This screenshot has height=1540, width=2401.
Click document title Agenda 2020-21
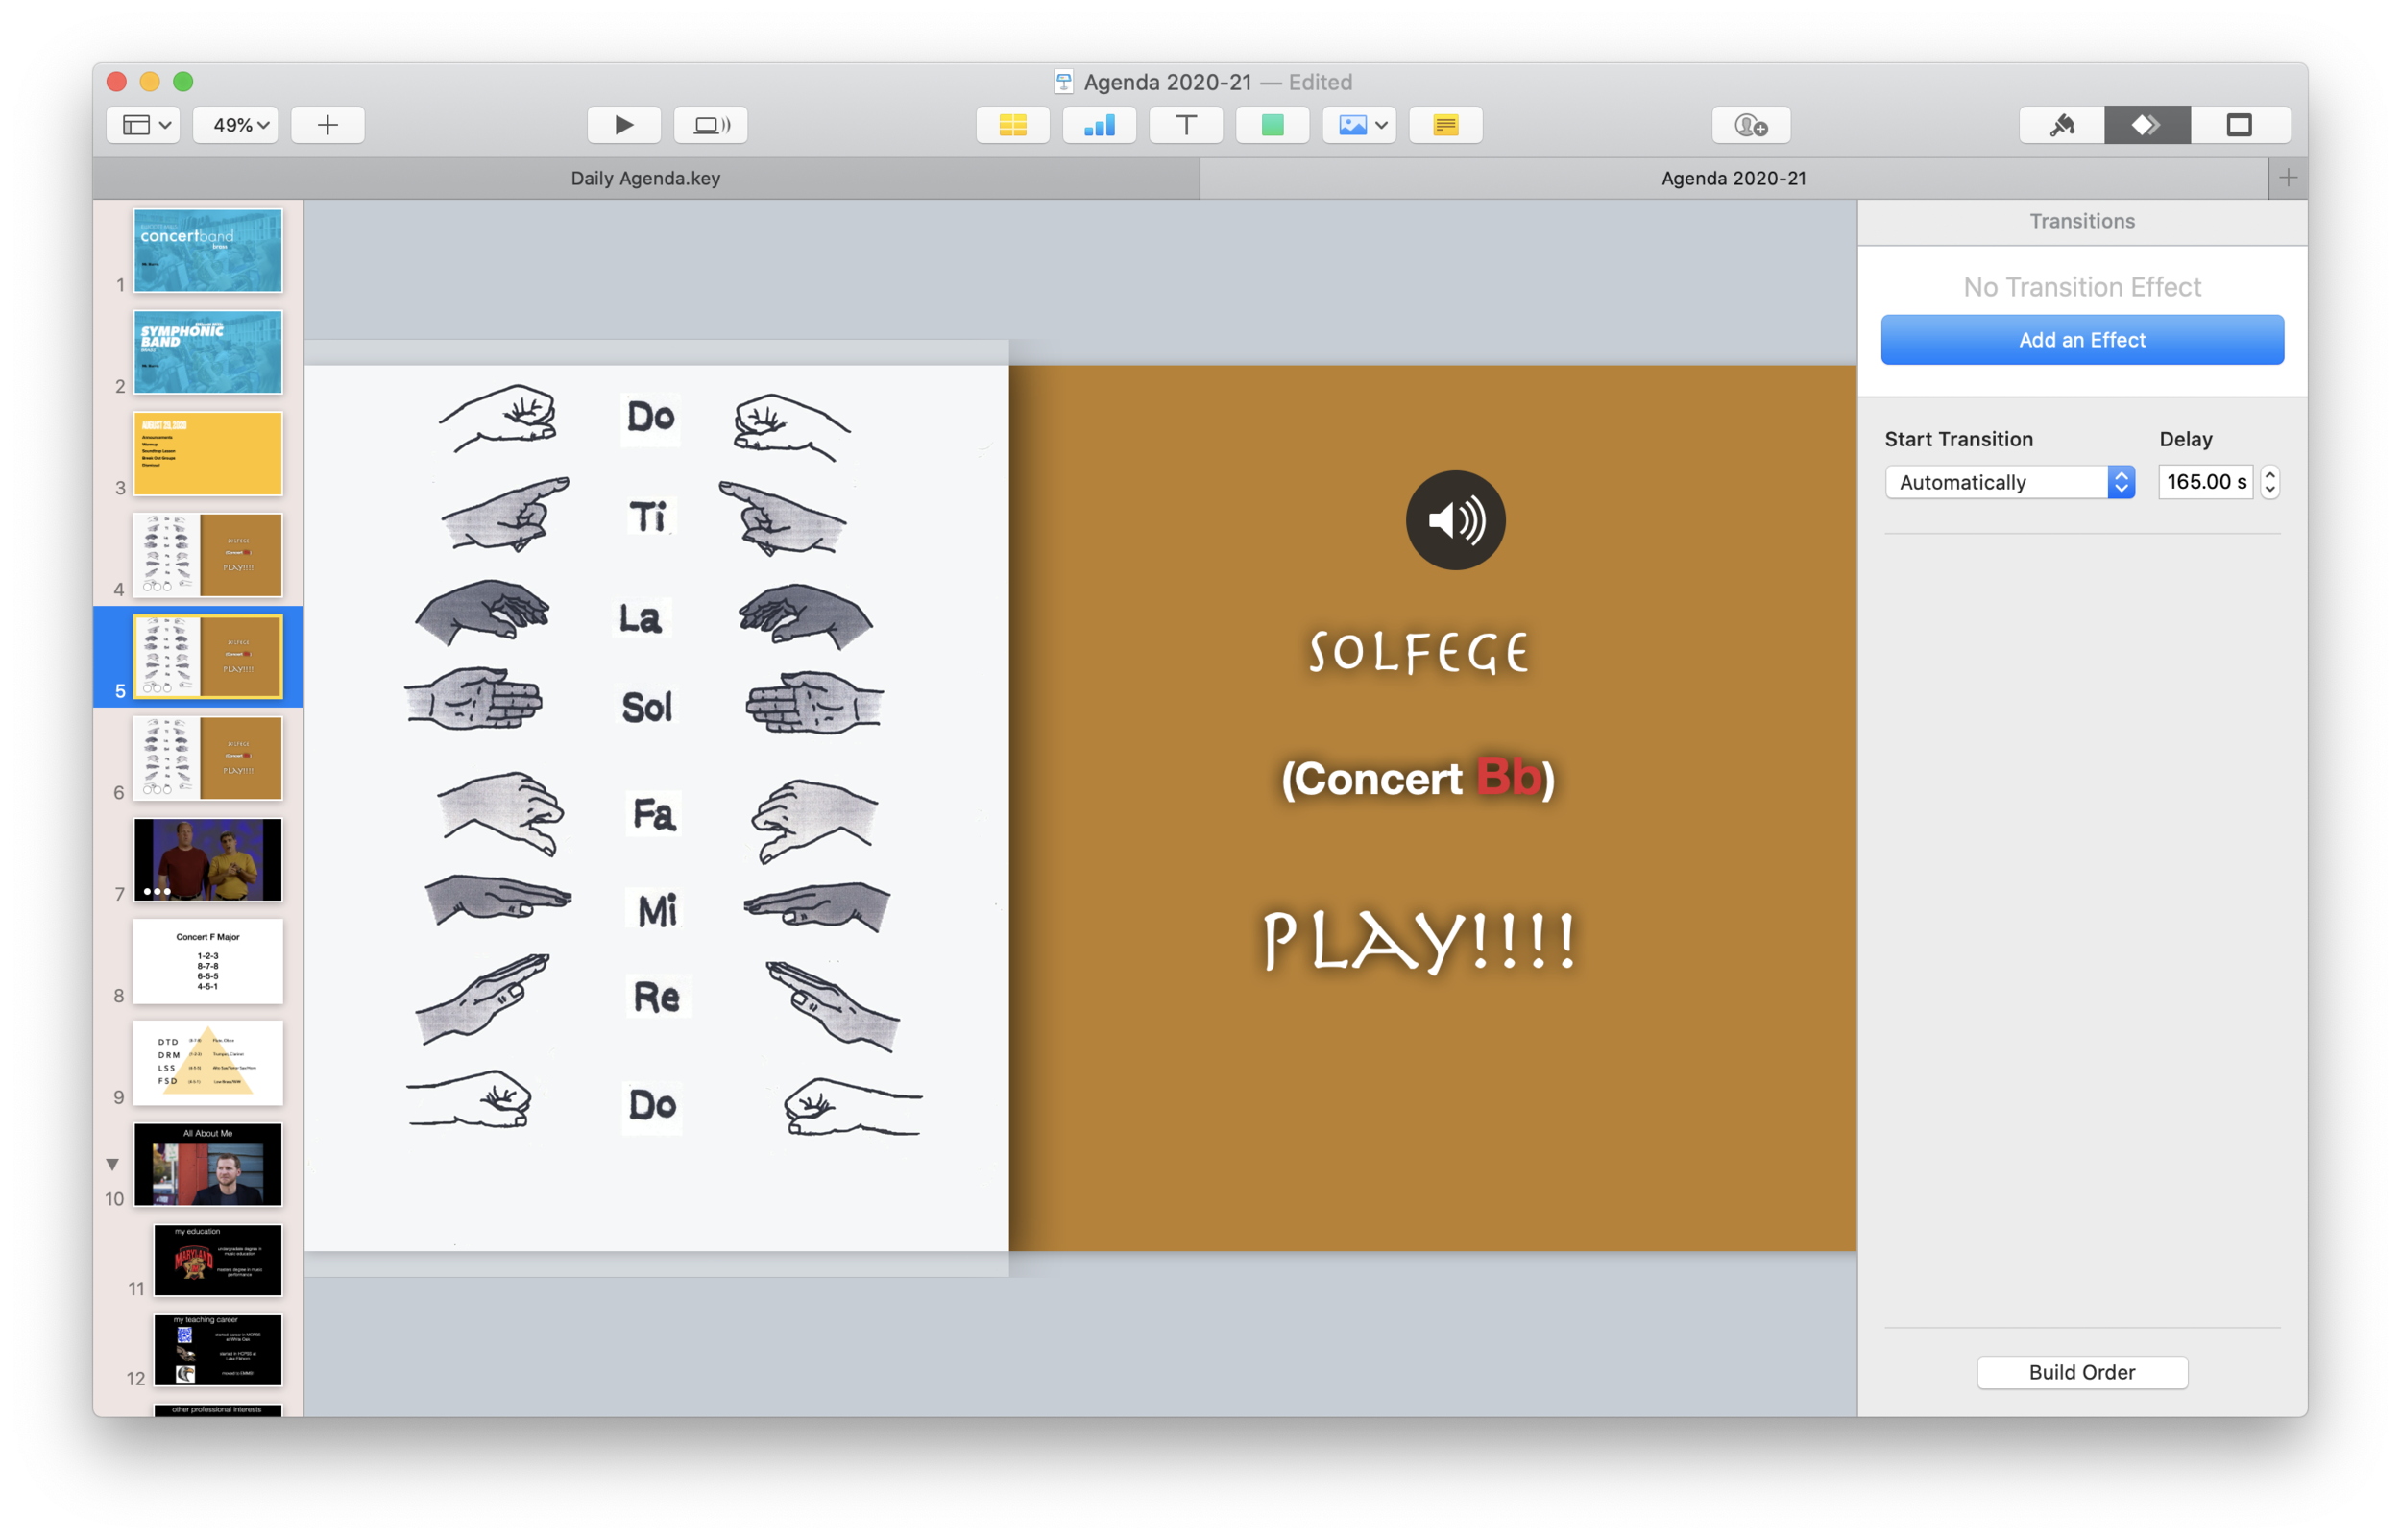click(x=1167, y=82)
